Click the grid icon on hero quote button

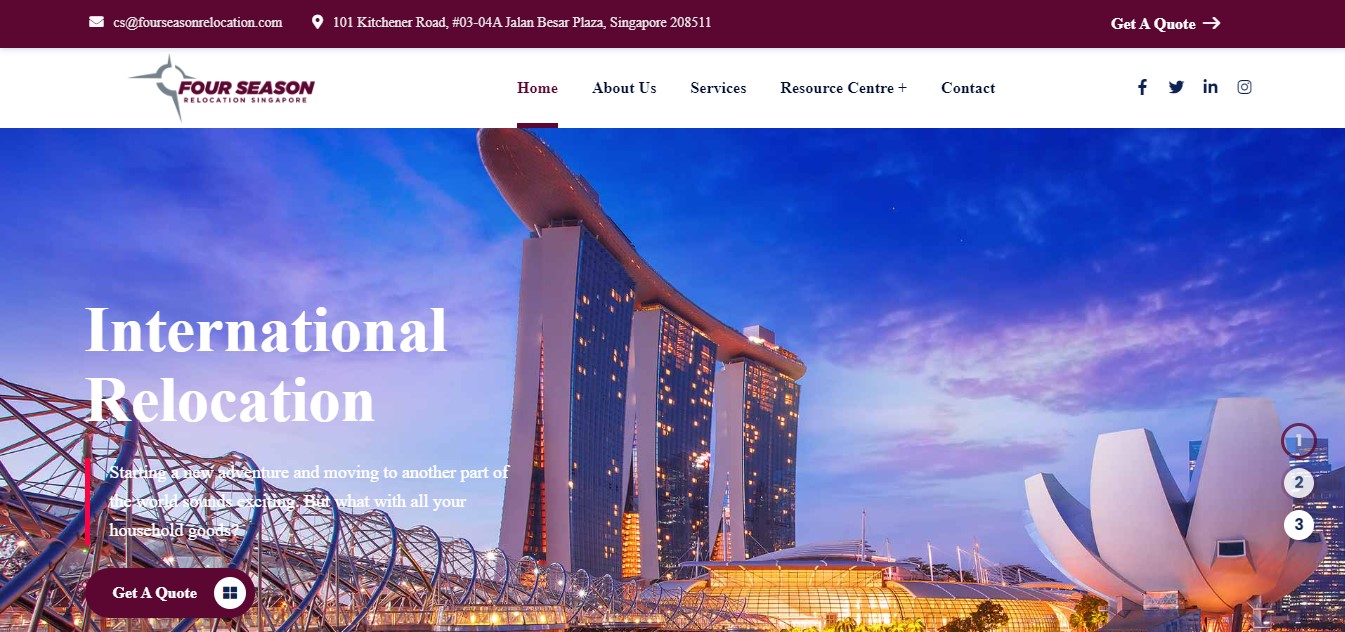230,593
